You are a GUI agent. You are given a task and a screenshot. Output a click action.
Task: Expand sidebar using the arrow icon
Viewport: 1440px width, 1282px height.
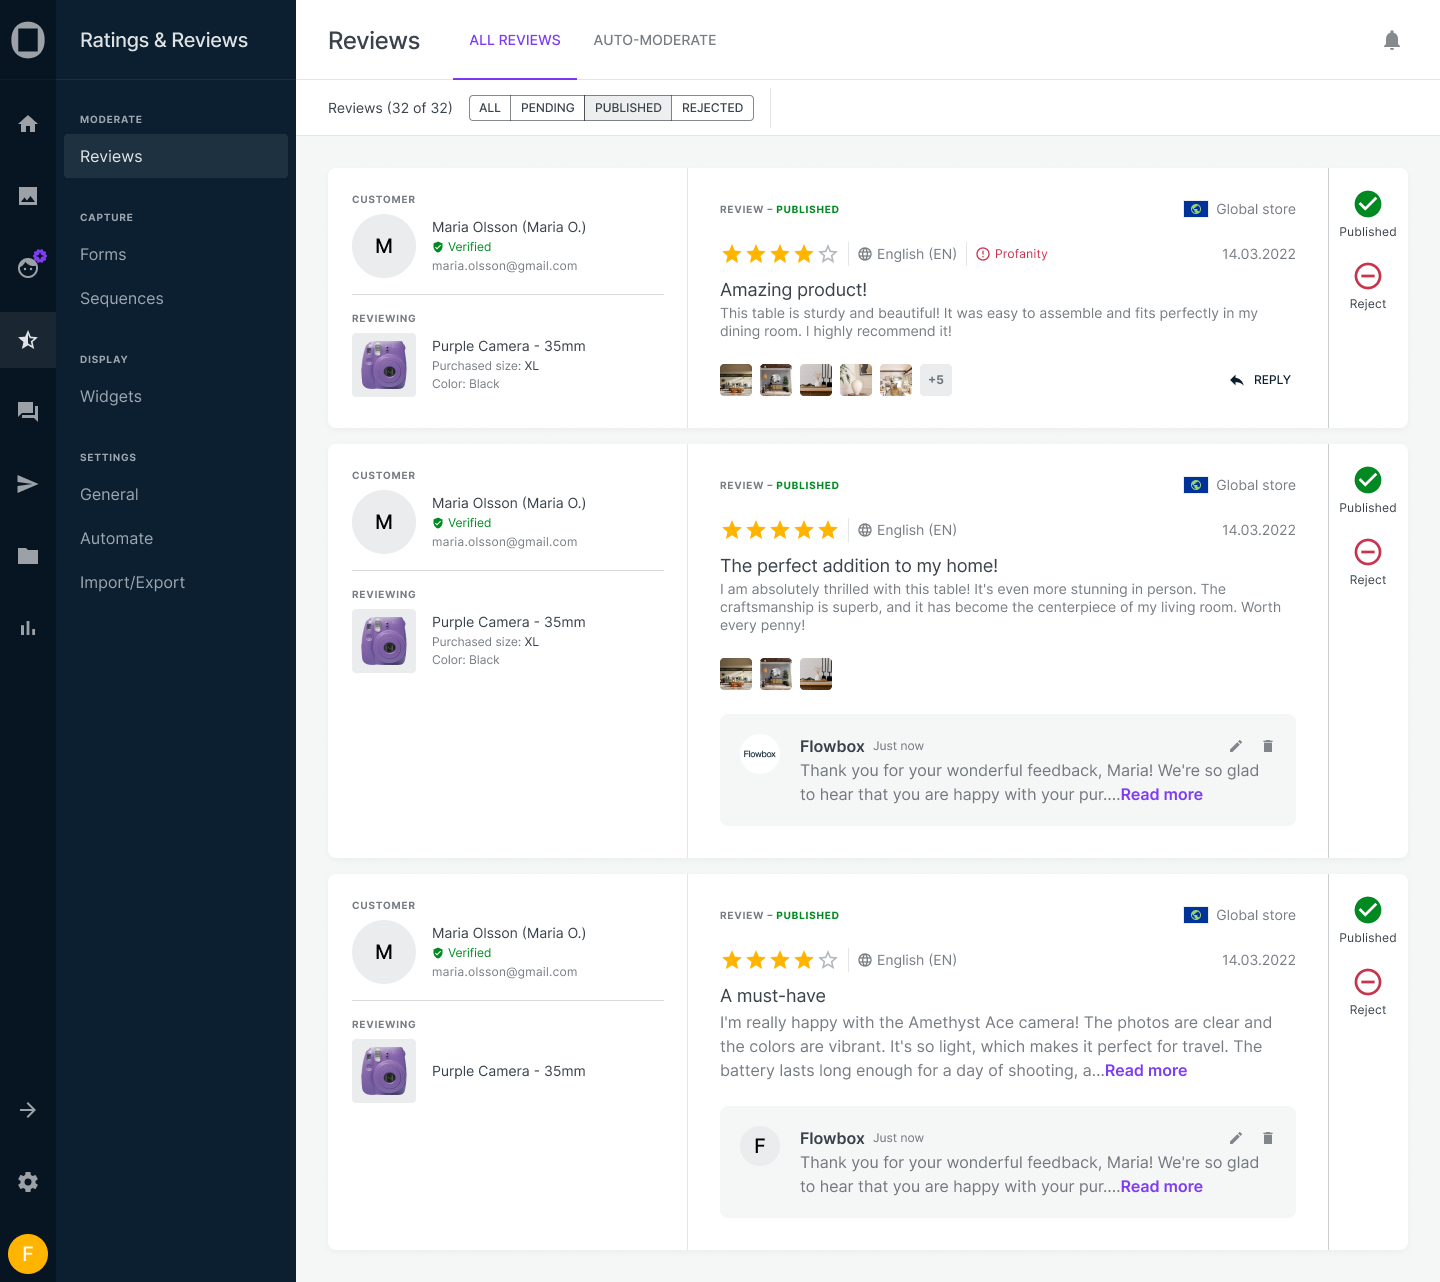click(28, 1110)
